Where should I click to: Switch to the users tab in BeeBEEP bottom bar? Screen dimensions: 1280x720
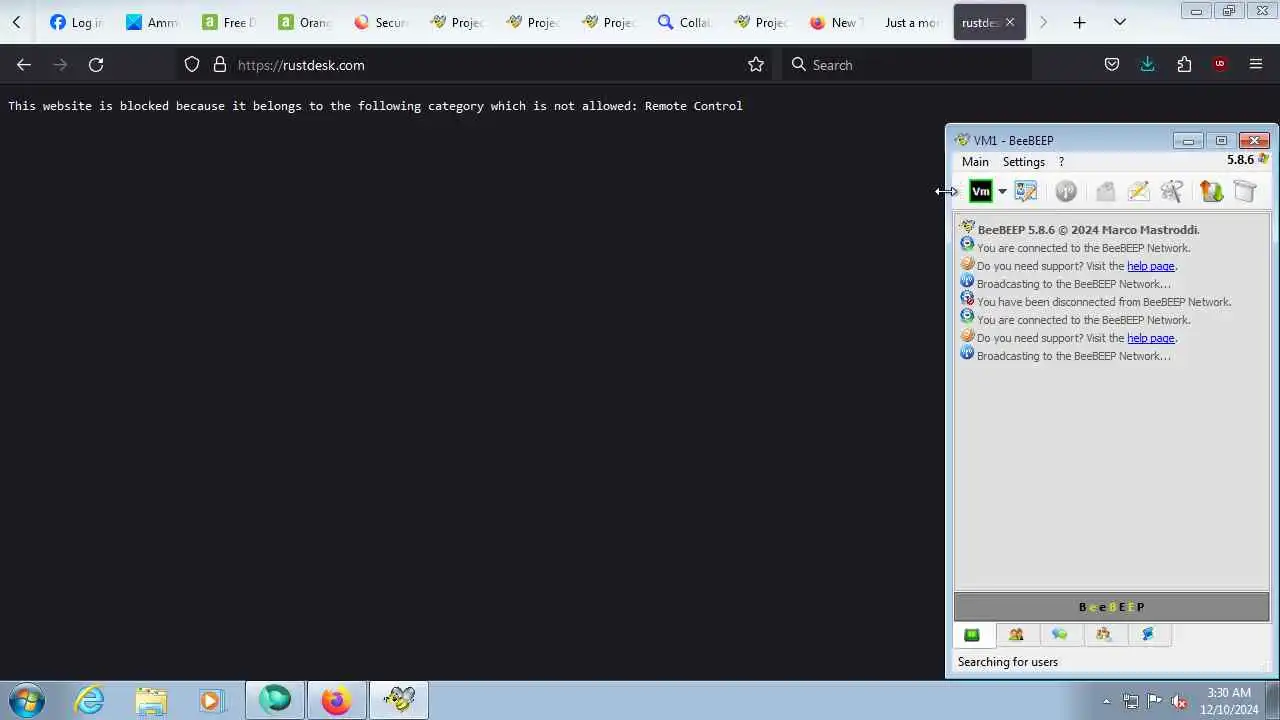tap(1016, 635)
